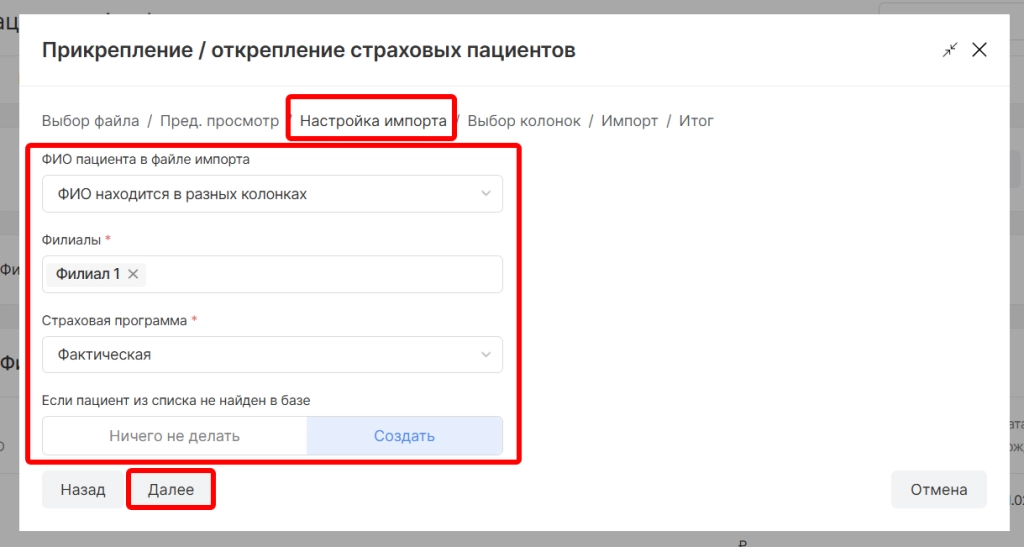This screenshot has width=1024, height=547.
Task: Open the Итог step
Action: coord(696,121)
